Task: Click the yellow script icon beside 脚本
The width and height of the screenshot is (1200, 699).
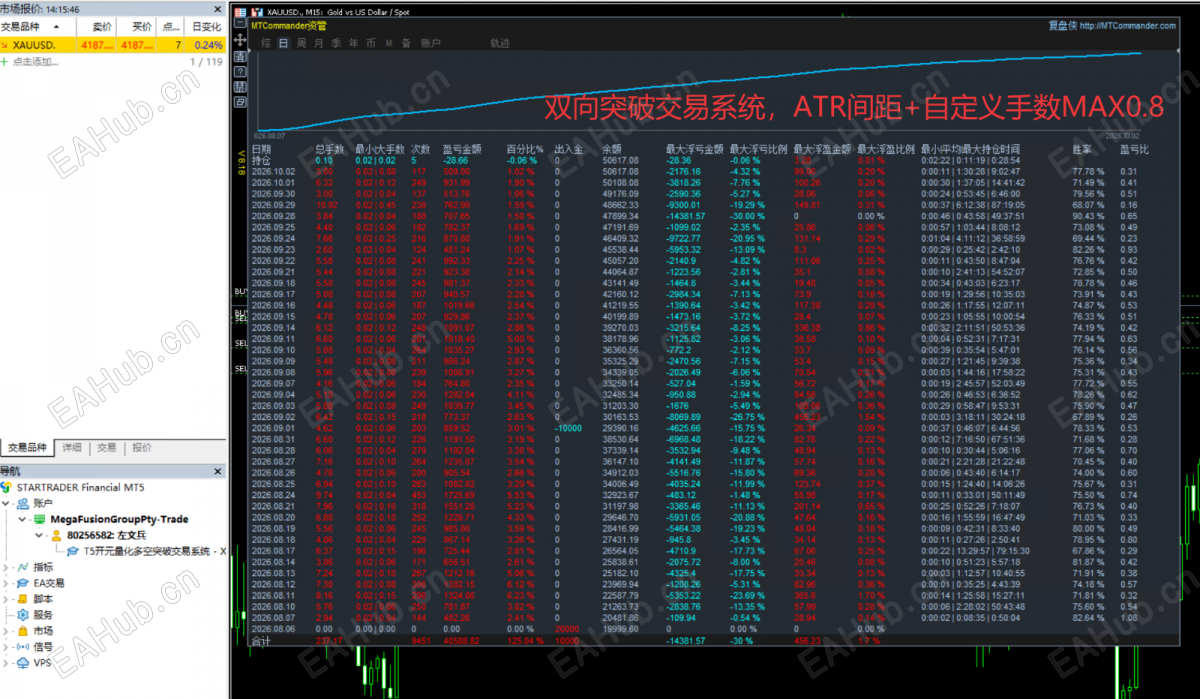Action: [23, 599]
